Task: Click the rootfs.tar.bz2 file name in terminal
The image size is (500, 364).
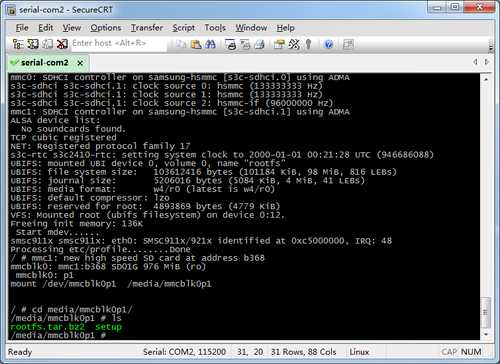Action: pos(47,327)
